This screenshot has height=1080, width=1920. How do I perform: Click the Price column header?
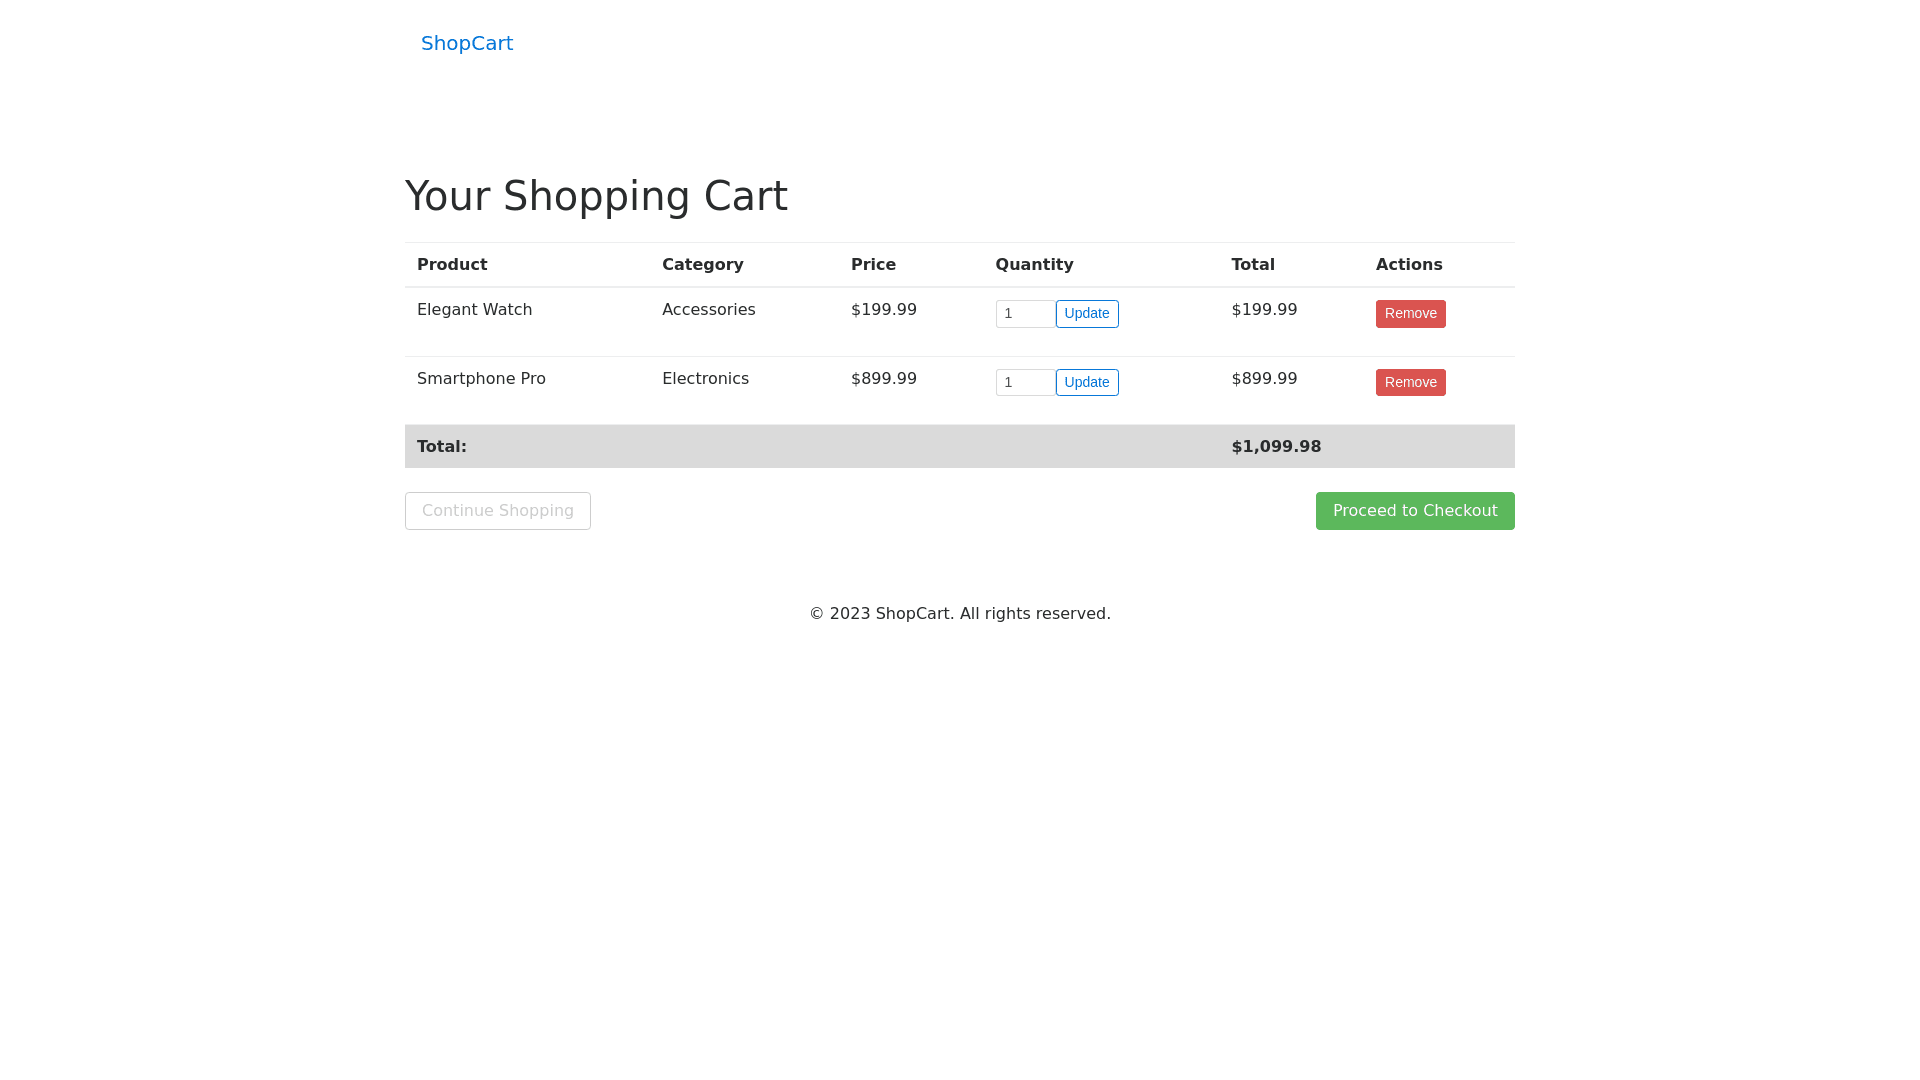[873, 265]
